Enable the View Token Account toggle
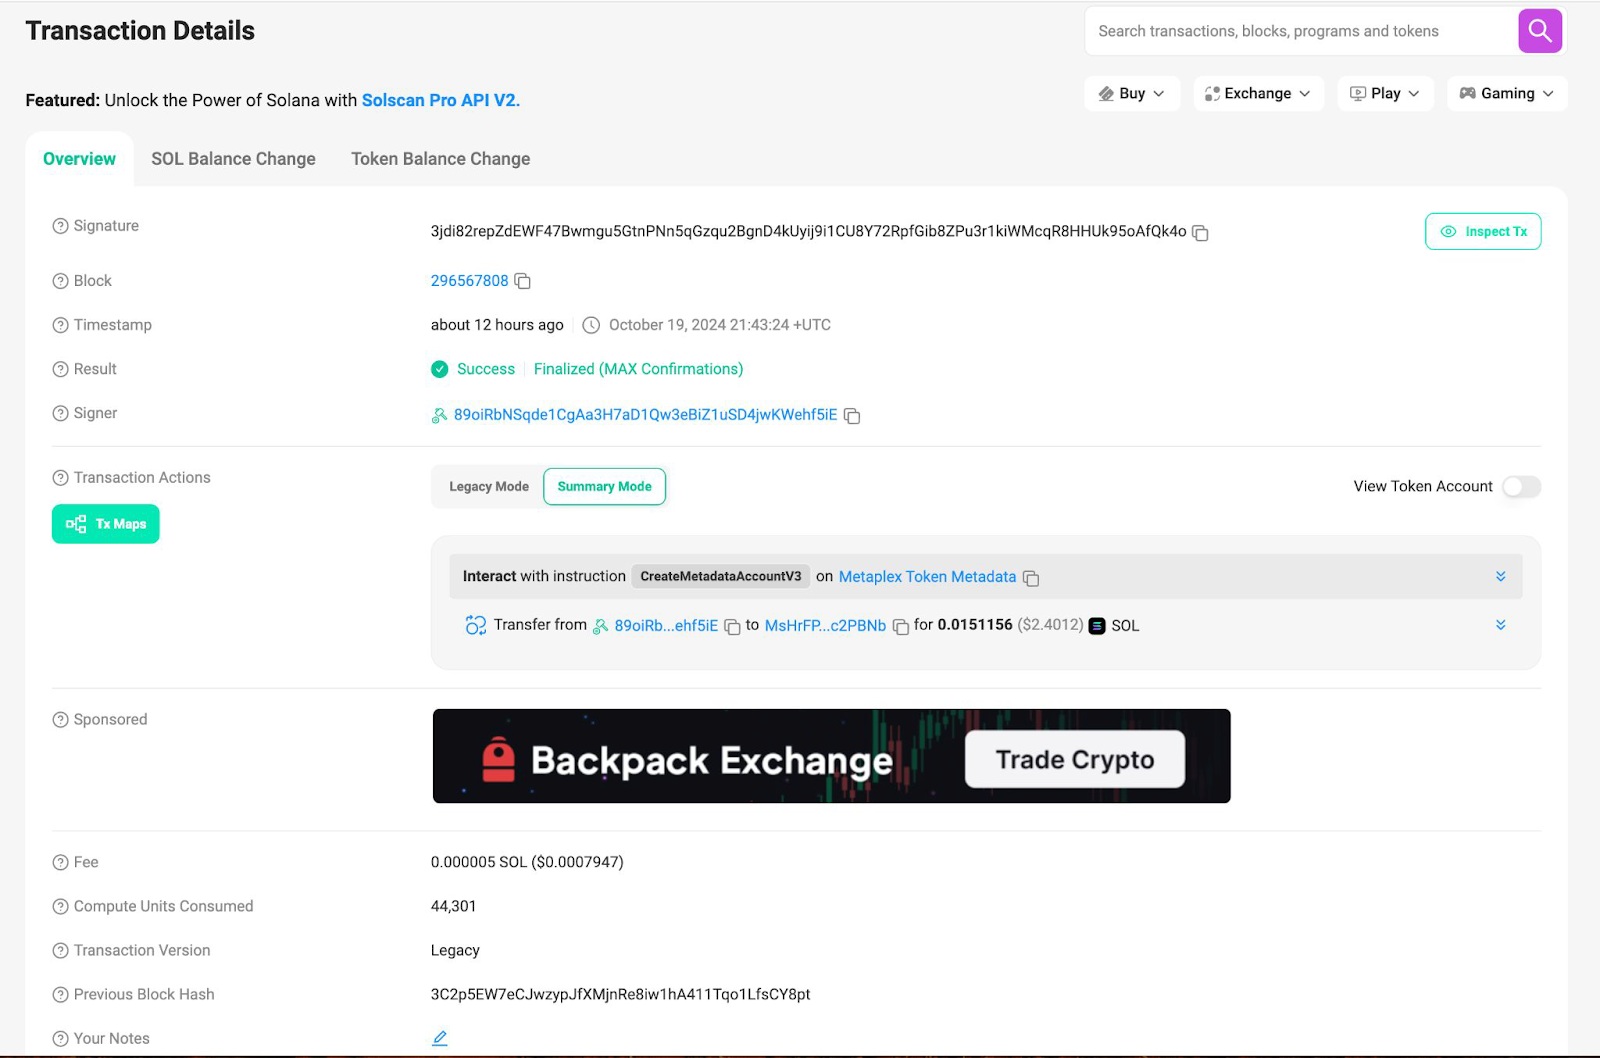Screen dimensions: 1600x1058 1520,486
